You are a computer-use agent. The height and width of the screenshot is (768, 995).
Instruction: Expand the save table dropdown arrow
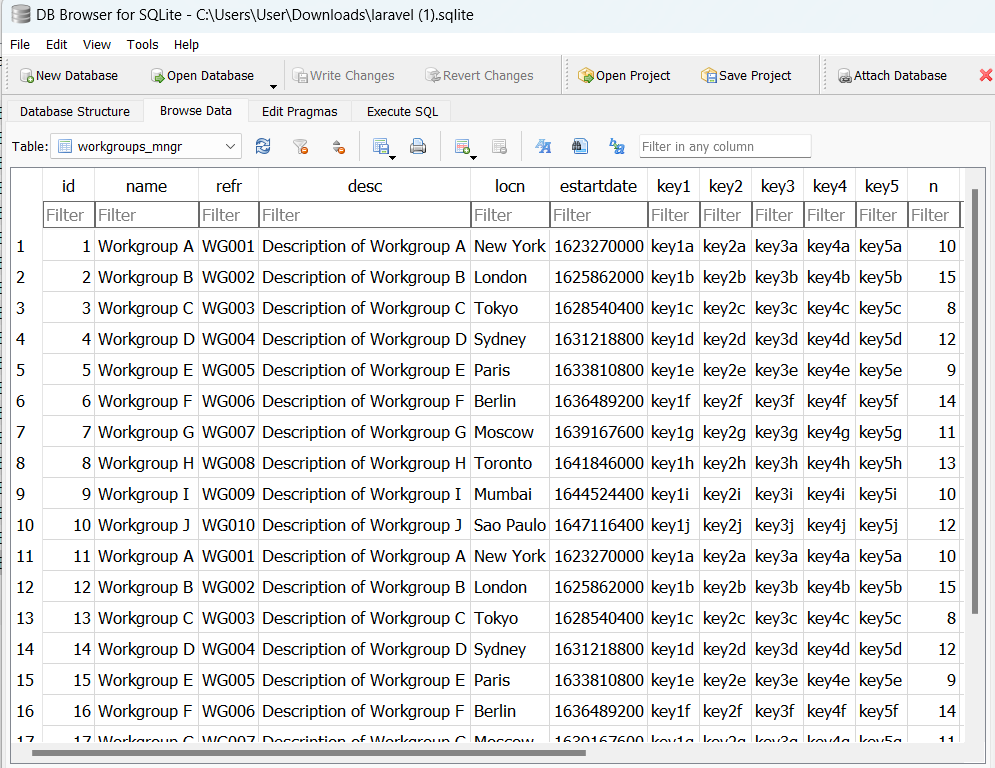pos(393,157)
